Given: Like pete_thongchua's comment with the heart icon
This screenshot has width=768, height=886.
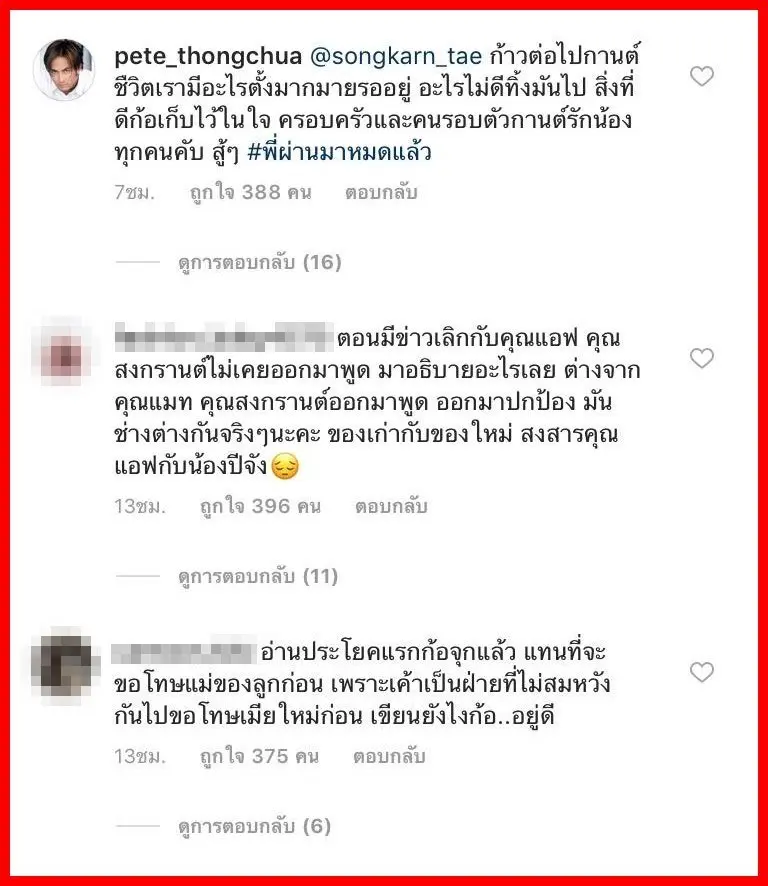Looking at the screenshot, I should [702, 76].
